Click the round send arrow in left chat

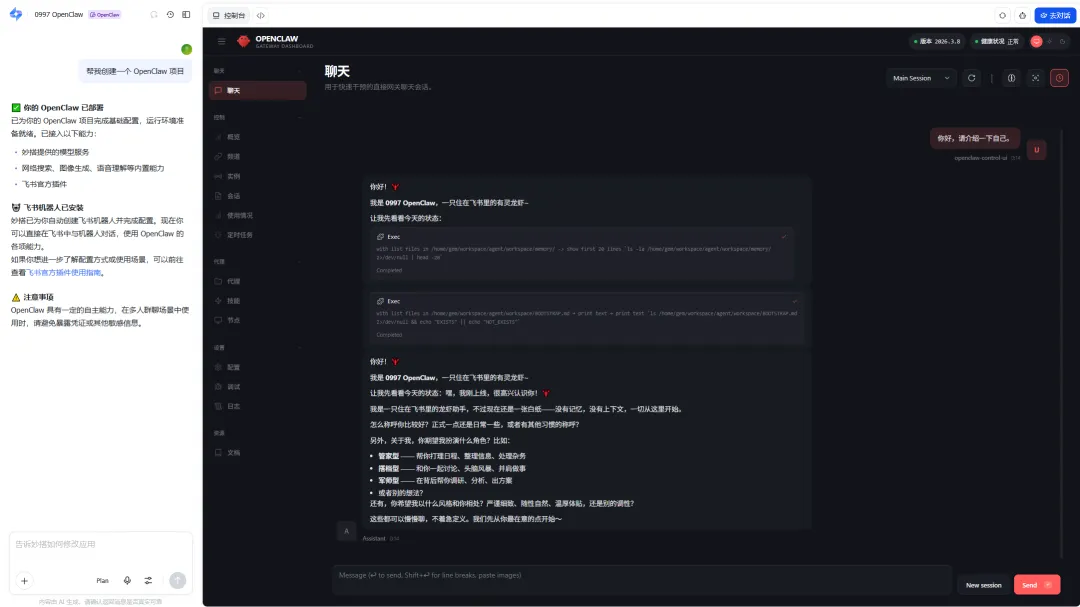click(x=178, y=581)
